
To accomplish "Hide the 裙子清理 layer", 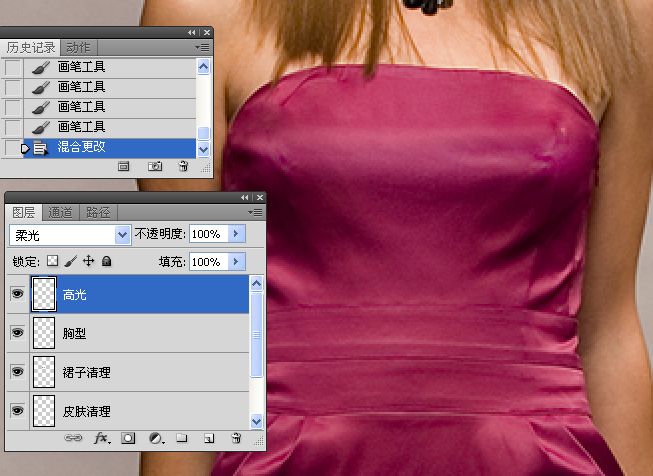I will pyautogui.click(x=17, y=371).
